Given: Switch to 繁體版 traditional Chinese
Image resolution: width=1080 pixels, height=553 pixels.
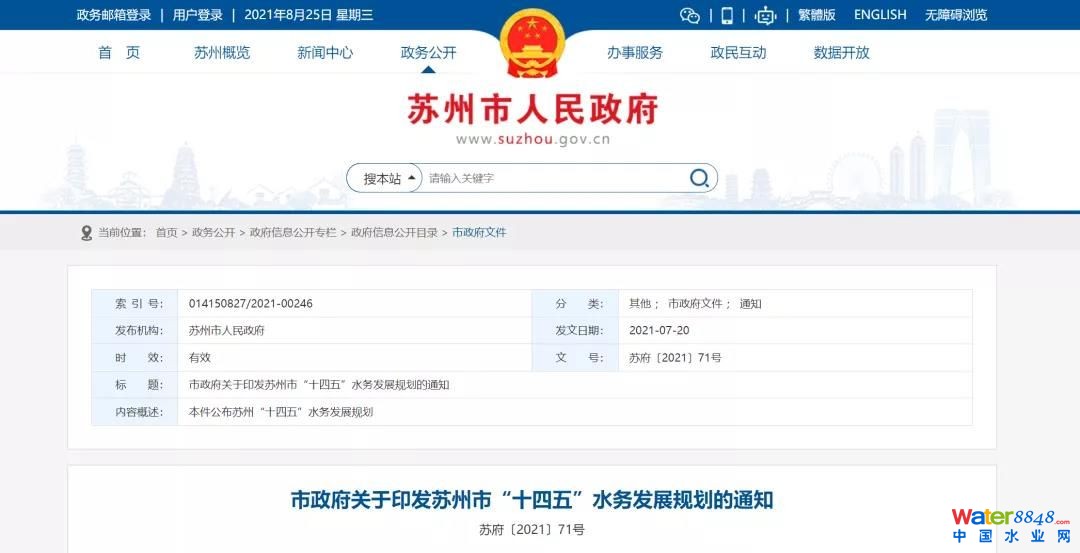Looking at the screenshot, I should pyautogui.click(x=816, y=15).
